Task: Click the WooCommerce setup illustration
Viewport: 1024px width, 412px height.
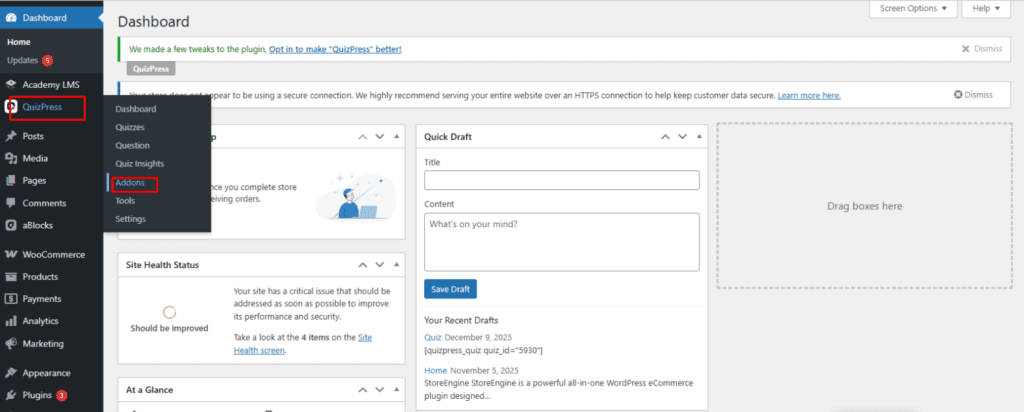Action: tap(355, 197)
